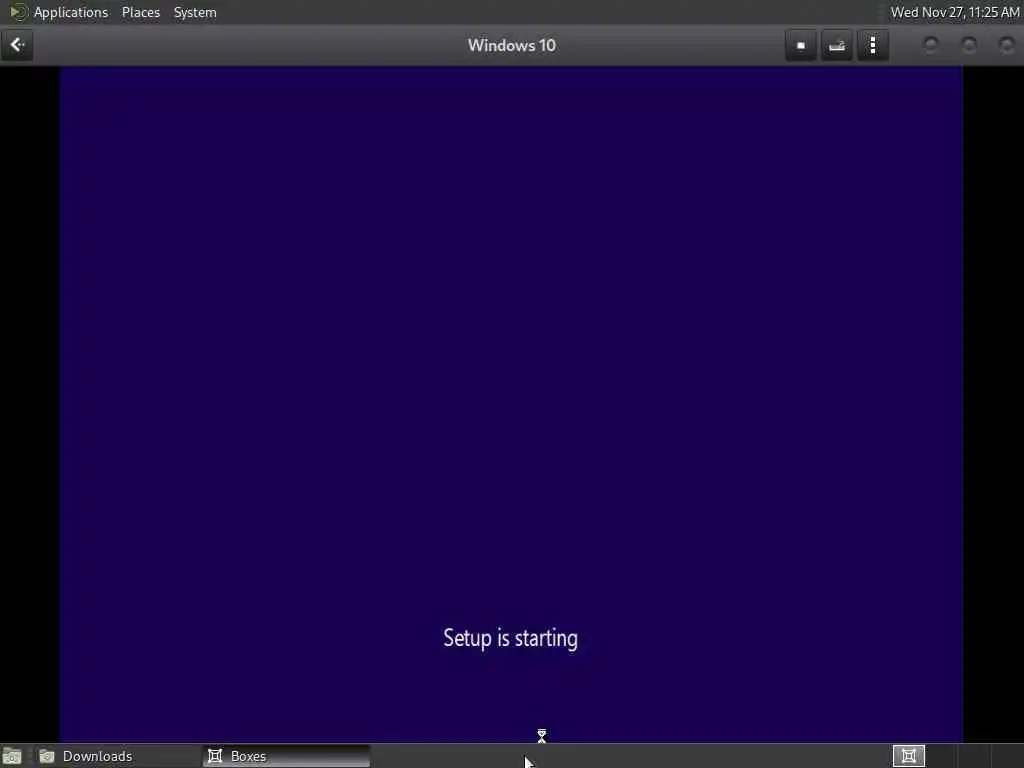
Task: Click the "Setup is starting" text
Action: coord(510,638)
